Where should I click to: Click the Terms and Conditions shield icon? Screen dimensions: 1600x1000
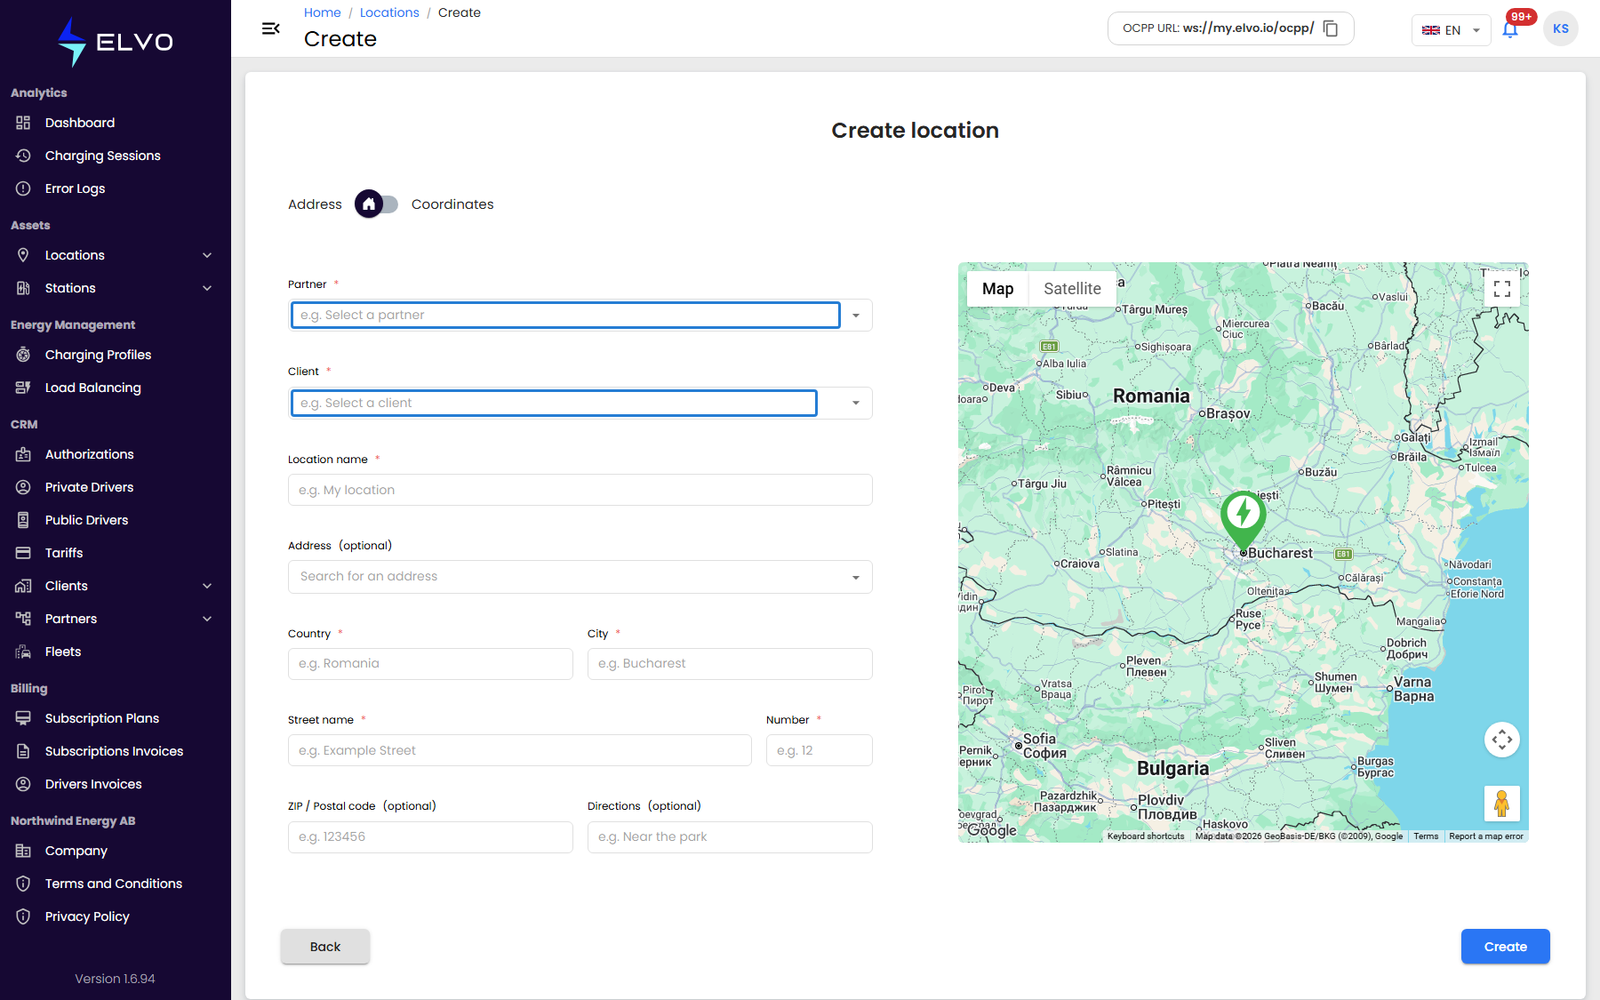click(23, 884)
